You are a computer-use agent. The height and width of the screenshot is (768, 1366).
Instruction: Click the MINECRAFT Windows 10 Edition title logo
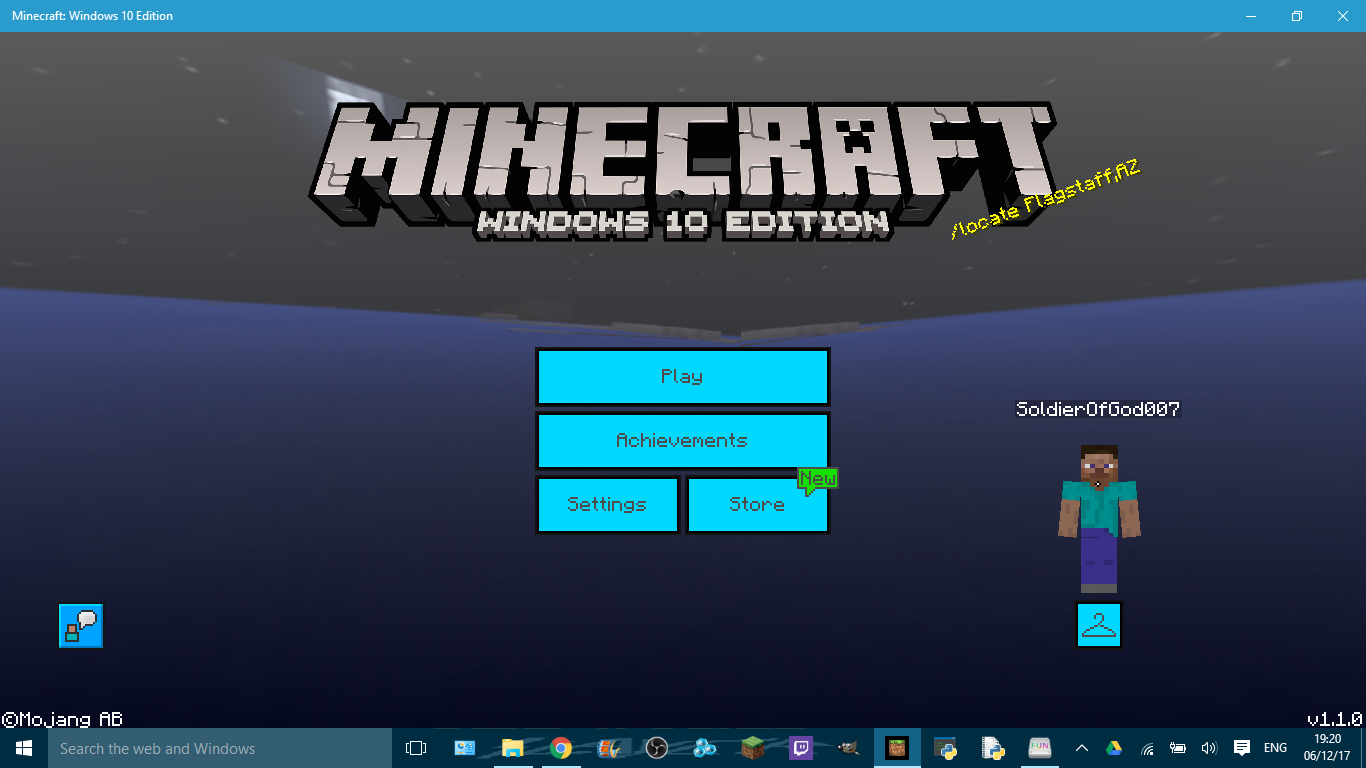[683, 171]
